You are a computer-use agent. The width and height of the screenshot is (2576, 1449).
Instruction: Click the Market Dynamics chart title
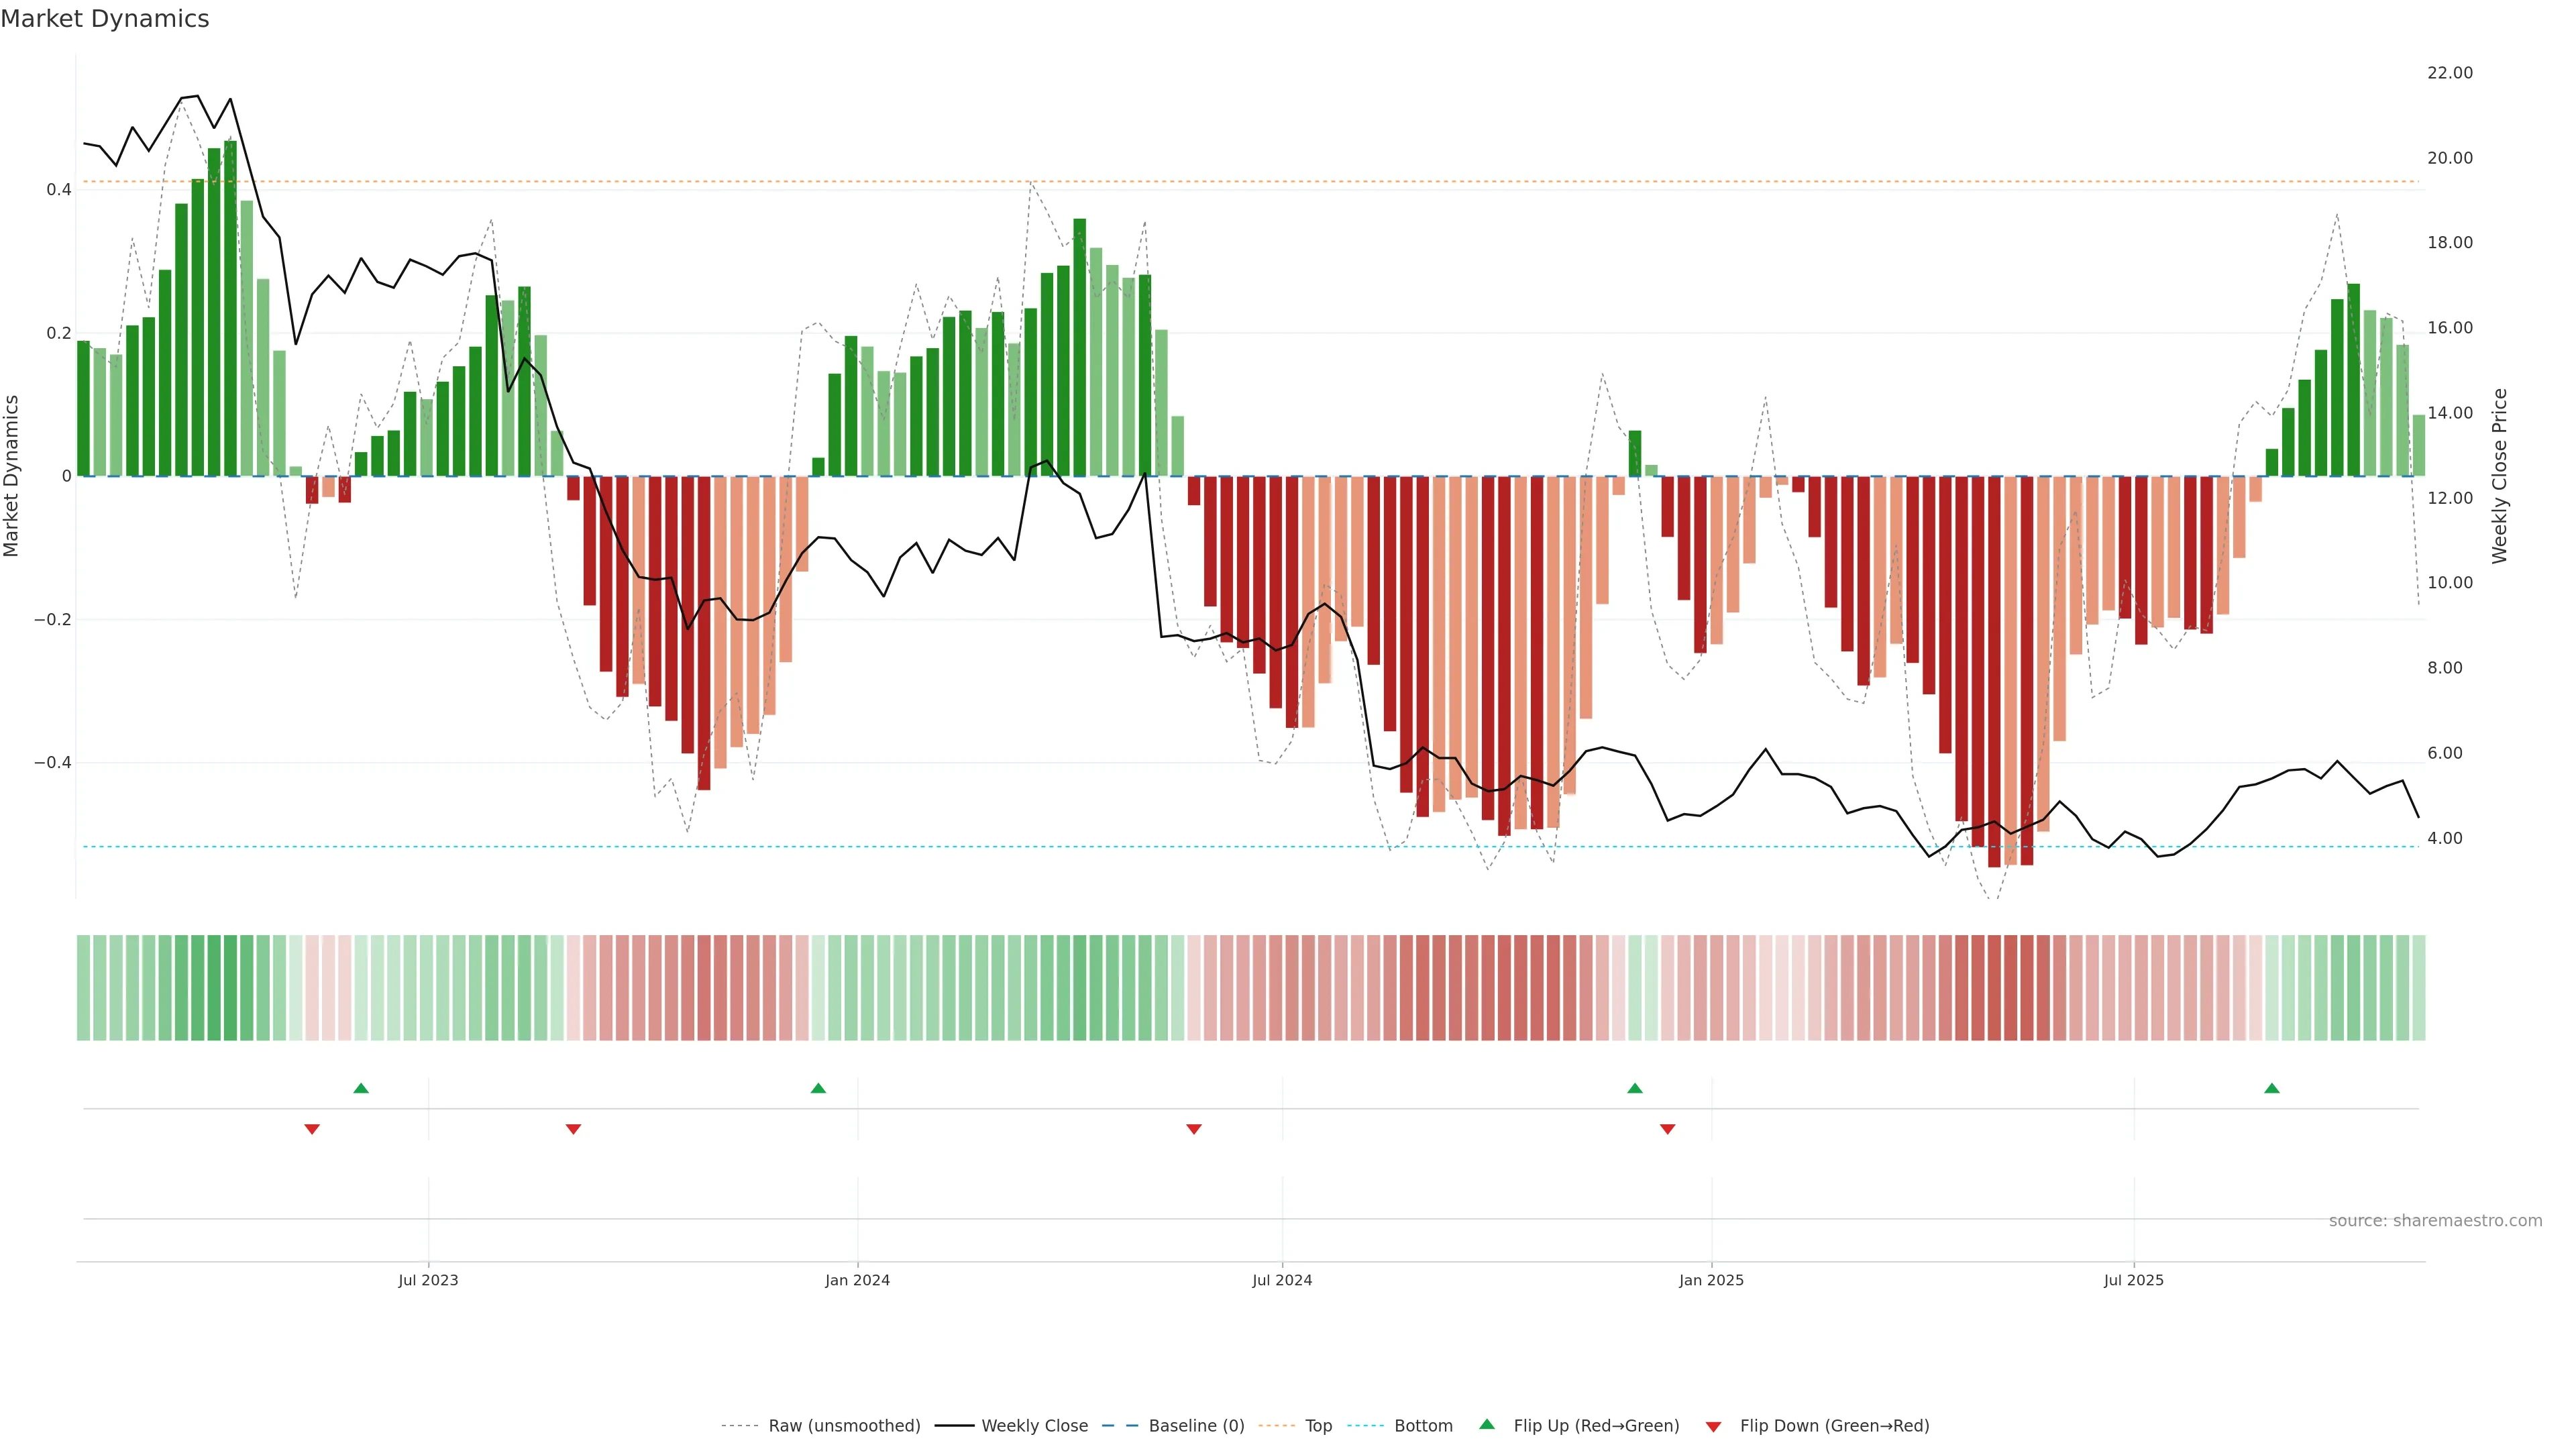point(105,19)
